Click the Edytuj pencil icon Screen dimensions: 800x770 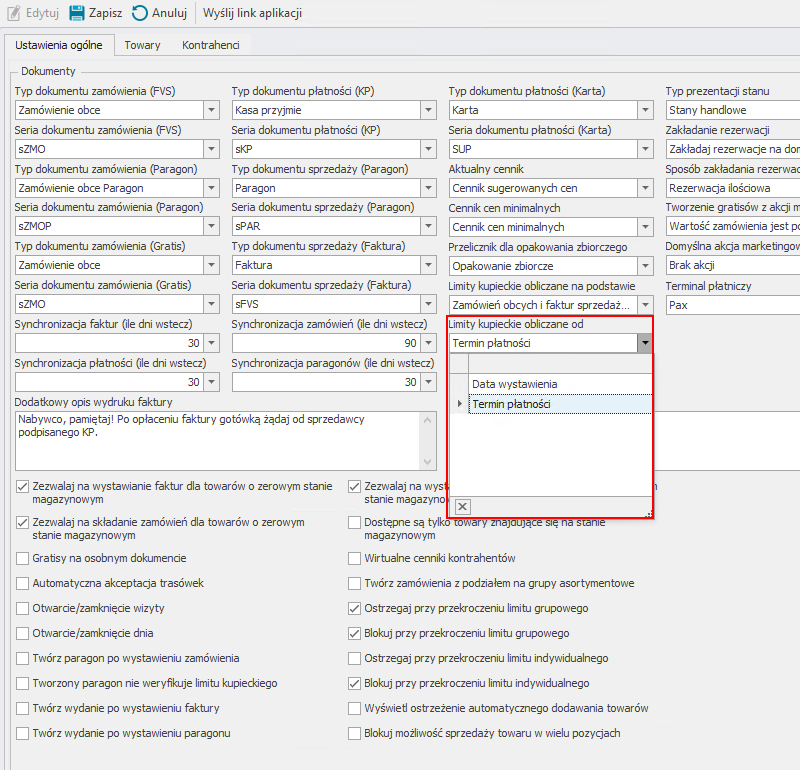[x=12, y=14]
